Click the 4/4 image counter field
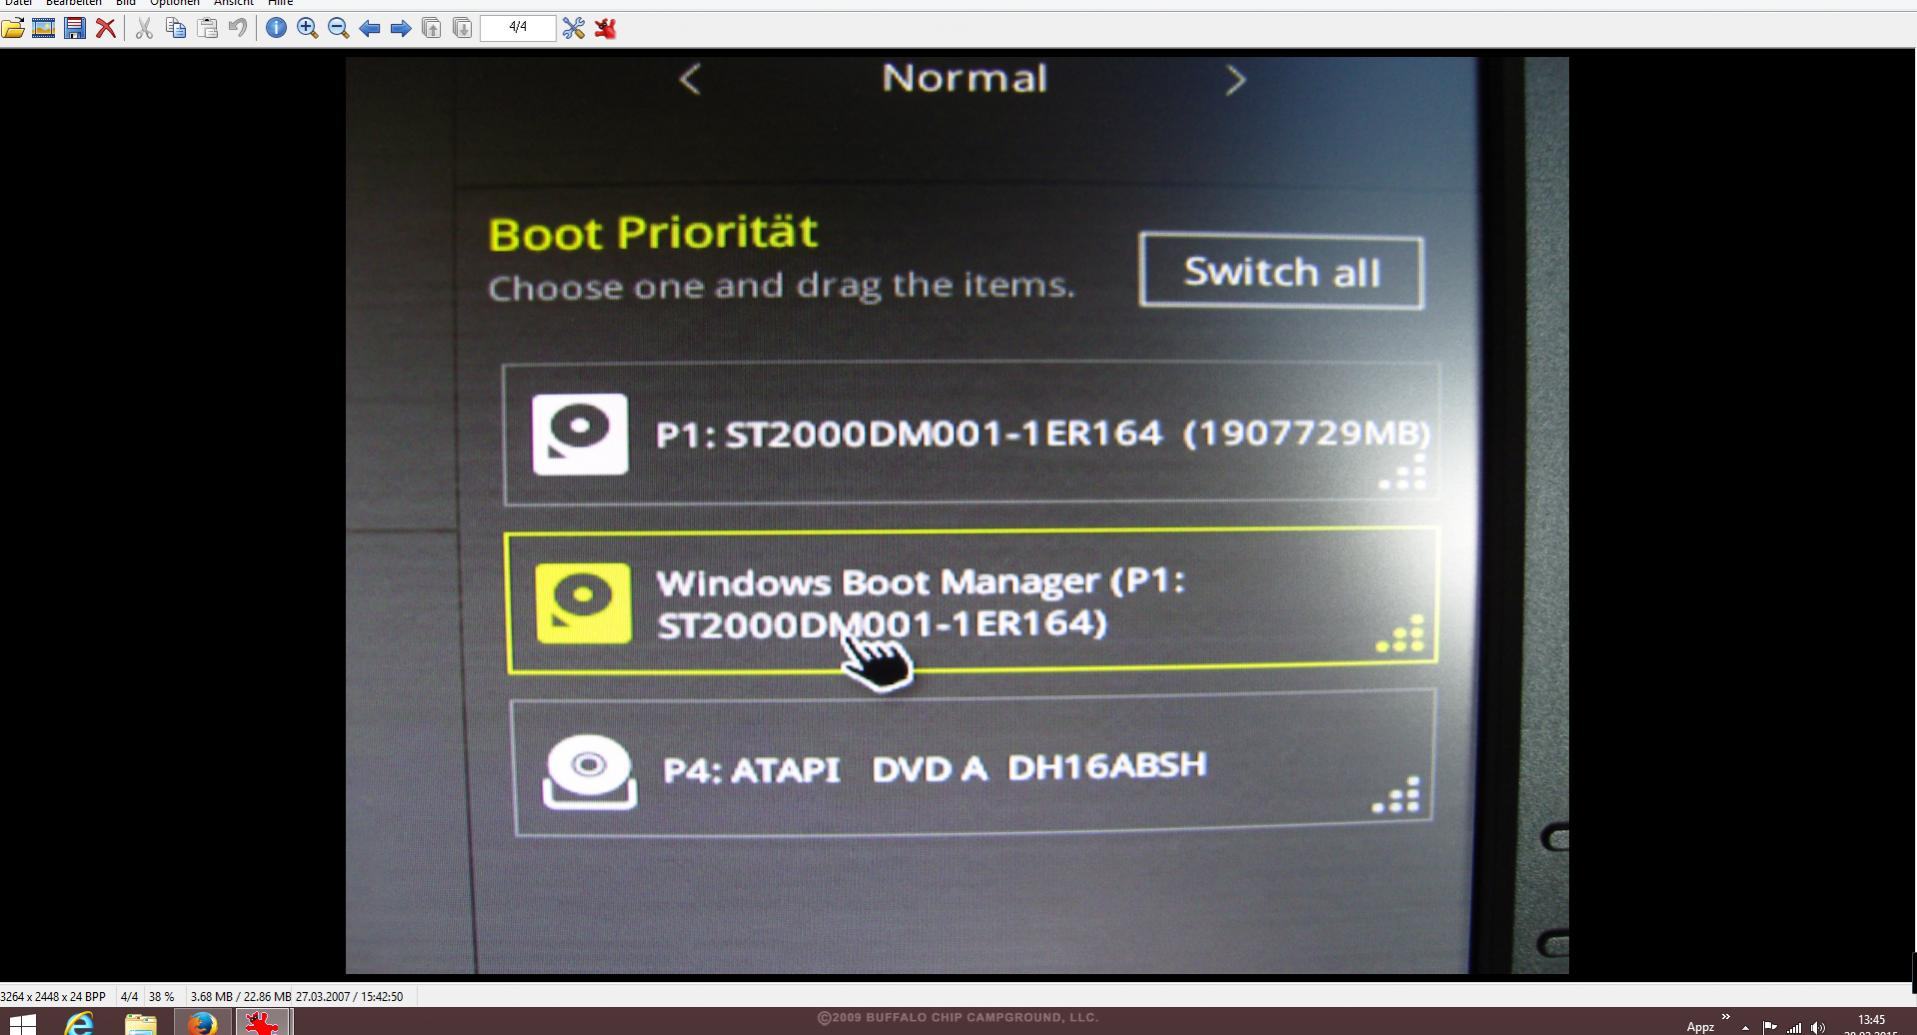The width and height of the screenshot is (1917, 1035). [x=518, y=27]
